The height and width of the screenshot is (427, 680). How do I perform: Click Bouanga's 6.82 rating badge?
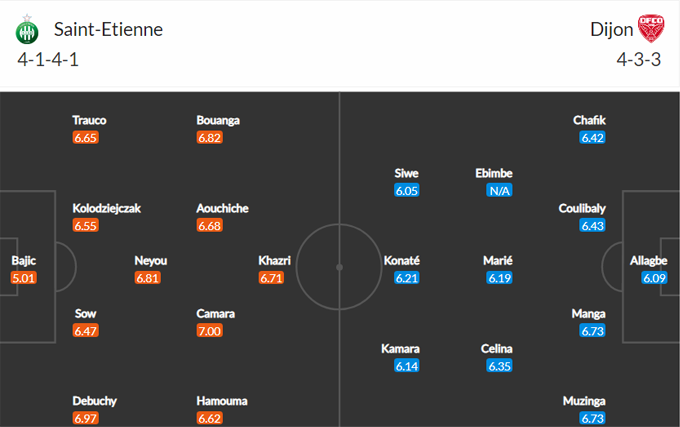[x=210, y=138]
